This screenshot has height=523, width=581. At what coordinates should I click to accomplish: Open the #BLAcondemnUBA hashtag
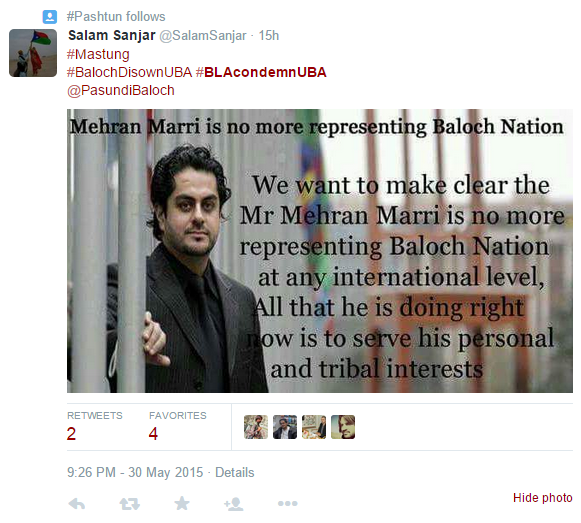pyautogui.click(x=261, y=72)
